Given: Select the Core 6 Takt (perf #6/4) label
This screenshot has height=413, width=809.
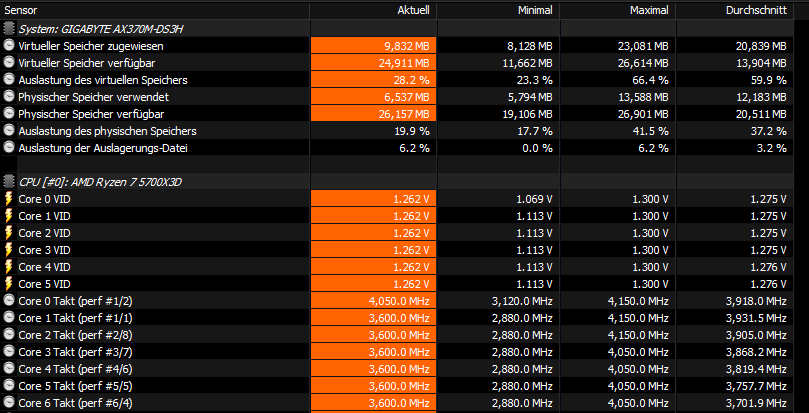Looking at the screenshot, I should 75,404.
